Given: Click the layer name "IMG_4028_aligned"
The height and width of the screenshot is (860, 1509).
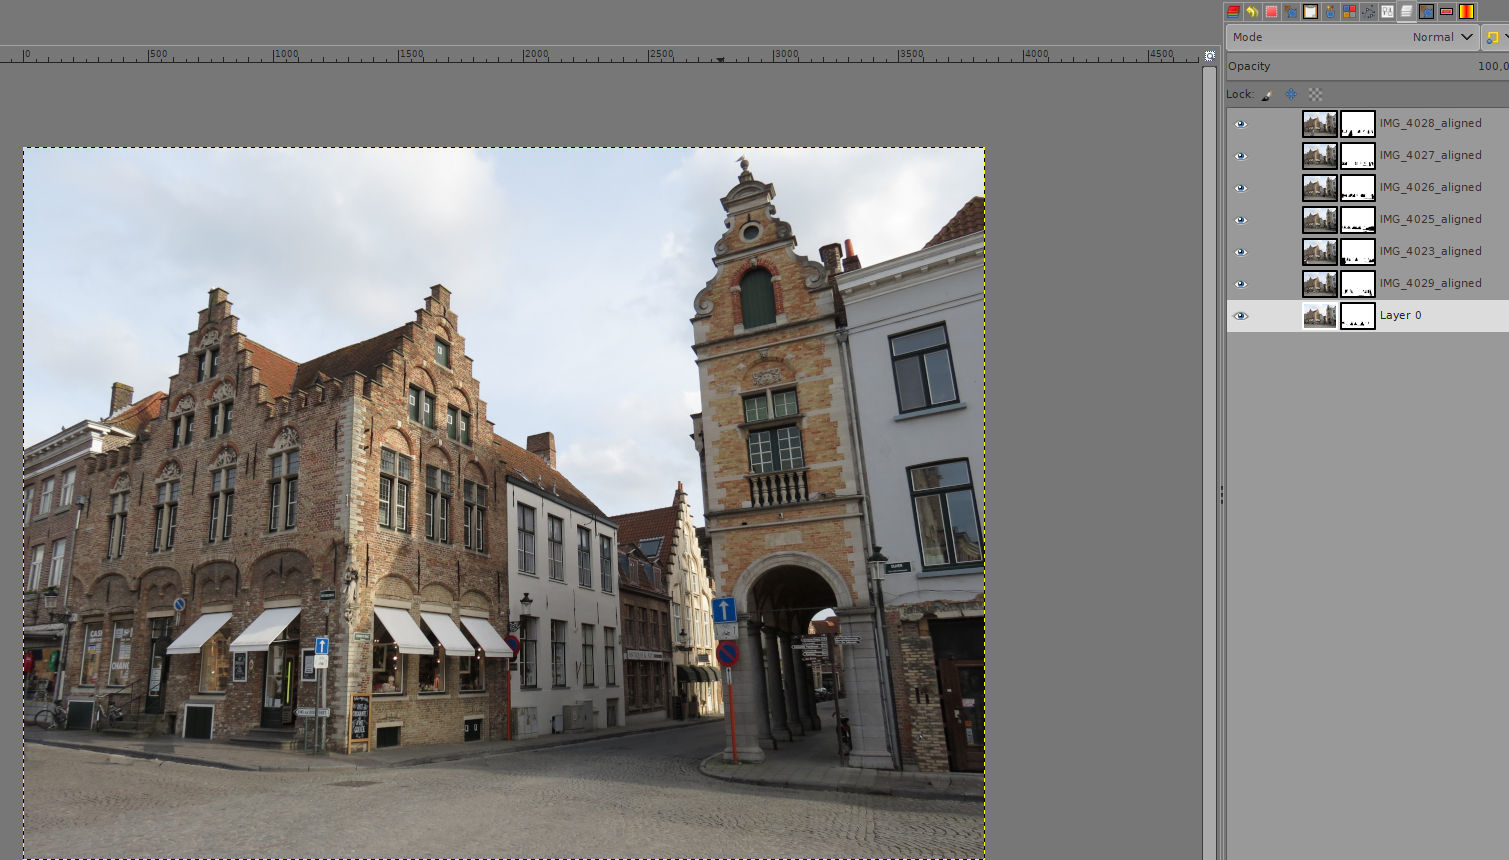Looking at the screenshot, I should click(x=1430, y=124).
